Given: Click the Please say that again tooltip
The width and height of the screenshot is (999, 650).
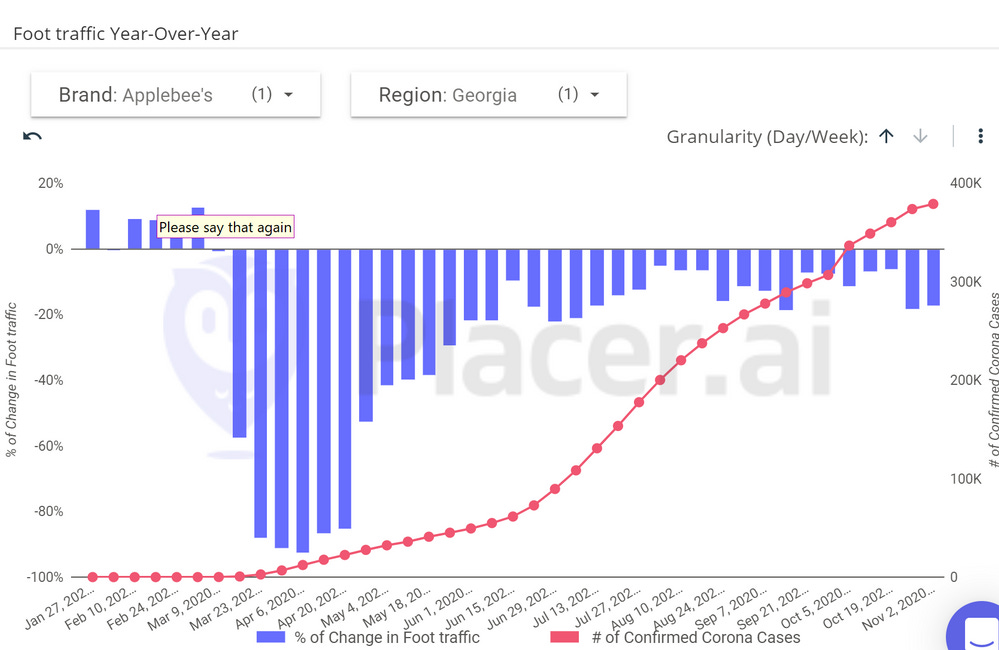Looking at the screenshot, I should (x=226, y=227).
